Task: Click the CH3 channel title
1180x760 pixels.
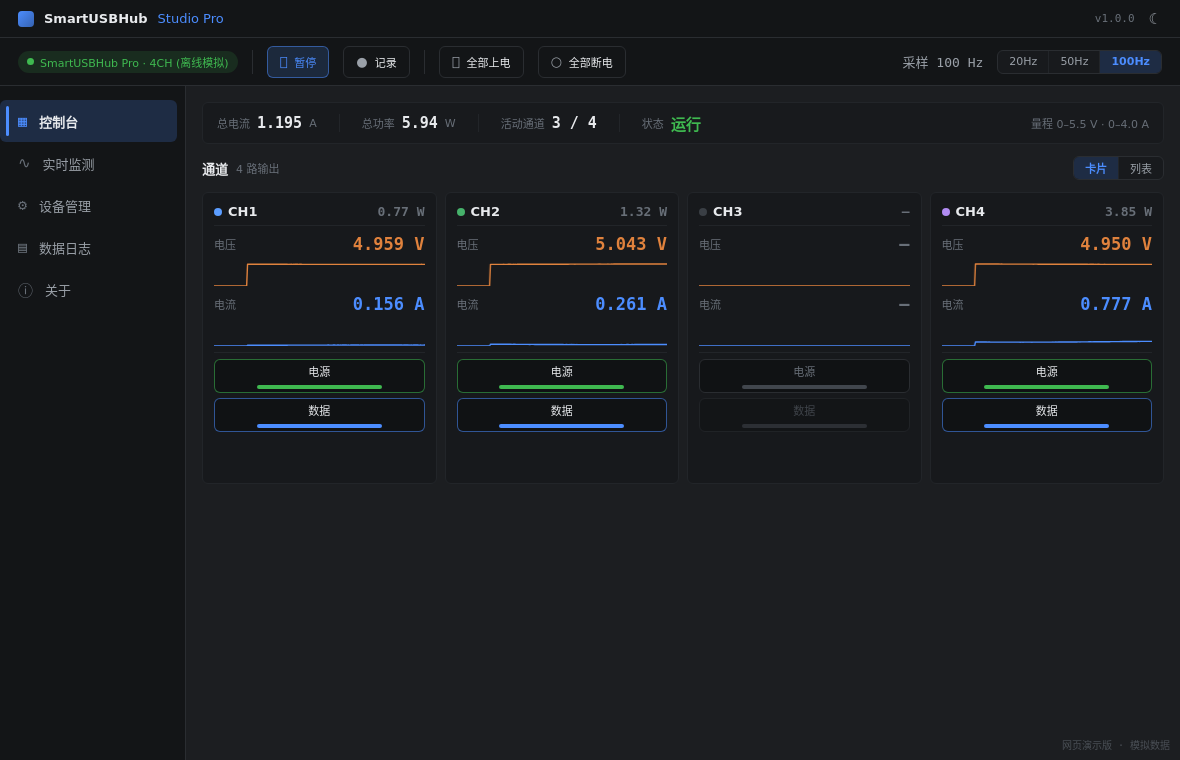Action: (x=727, y=212)
